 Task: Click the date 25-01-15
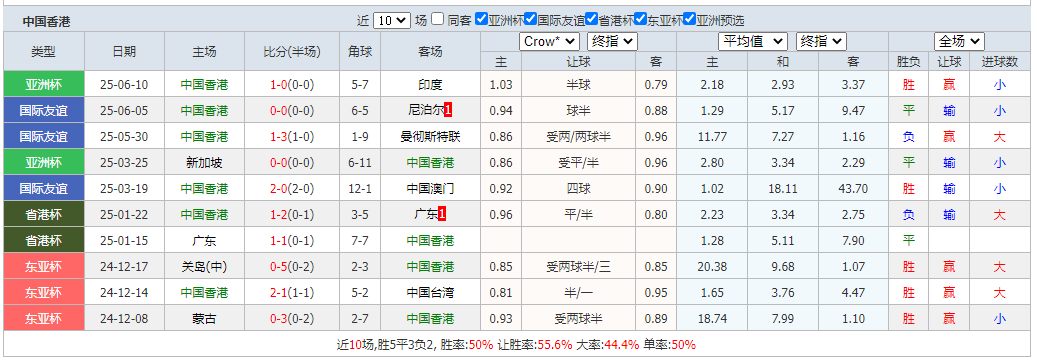[124, 241]
